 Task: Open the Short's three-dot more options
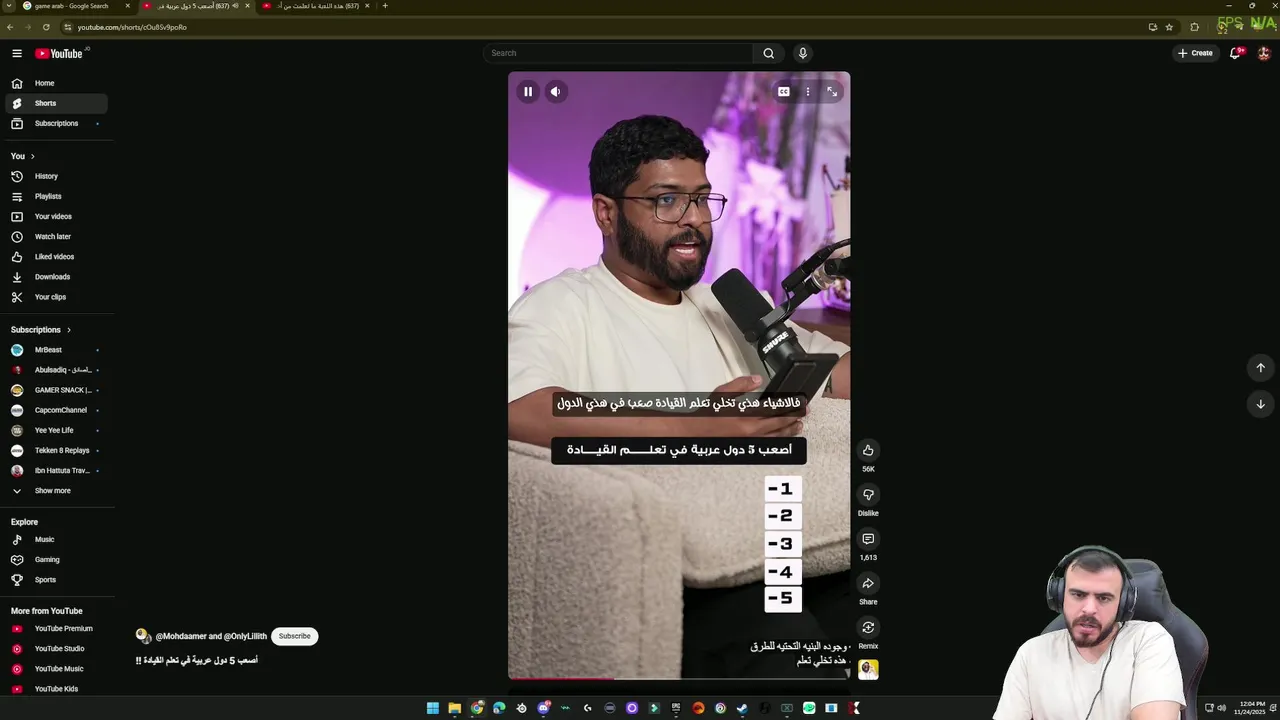pos(808,91)
